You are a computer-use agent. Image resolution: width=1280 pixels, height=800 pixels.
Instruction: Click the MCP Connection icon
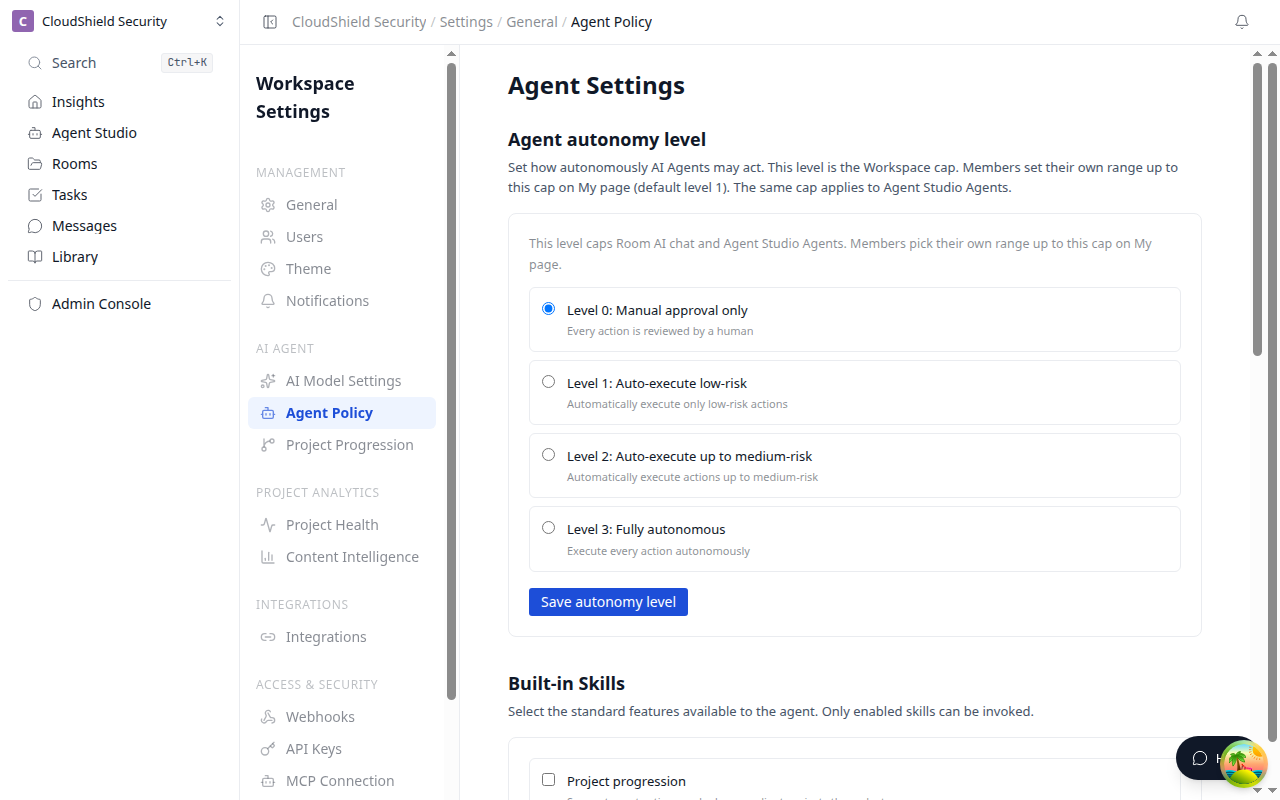pyautogui.click(x=268, y=781)
